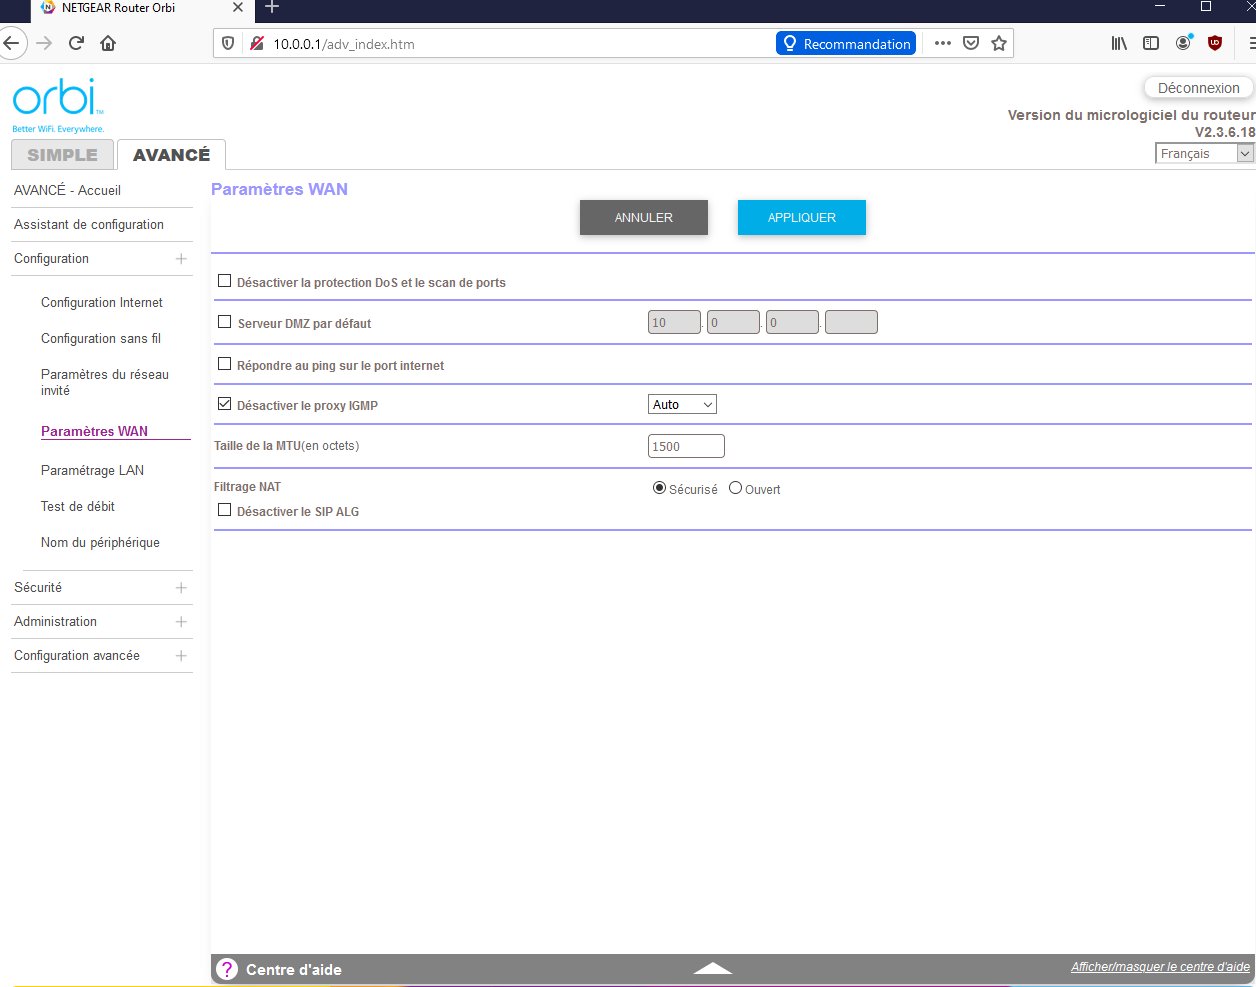Uncheck Désactiver le proxy IGMP
The height and width of the screenshot is (987, 1256).
[225, 405]
